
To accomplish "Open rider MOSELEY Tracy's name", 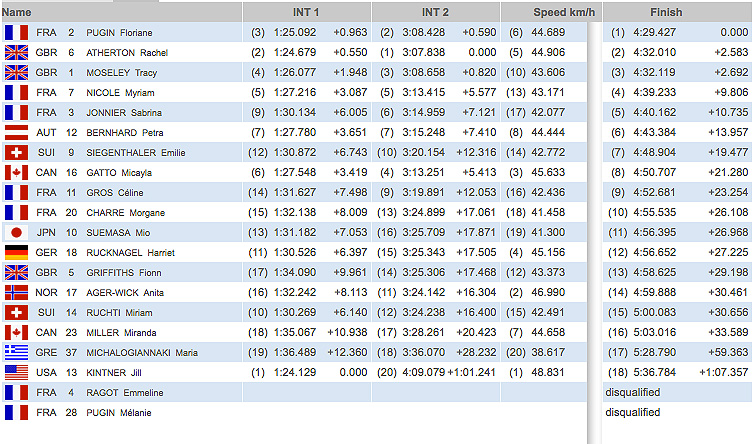I will pyautogui.click(x=120, y=72).
